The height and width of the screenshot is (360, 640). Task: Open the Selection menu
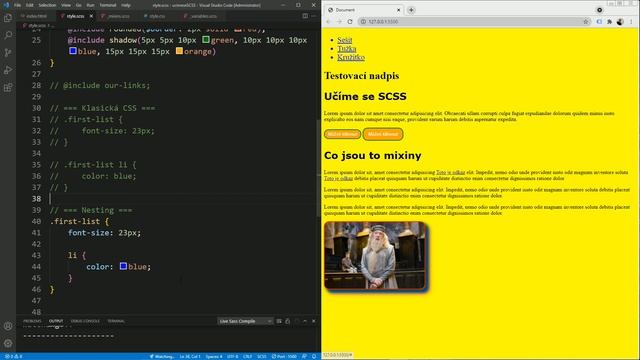[47, 5]
